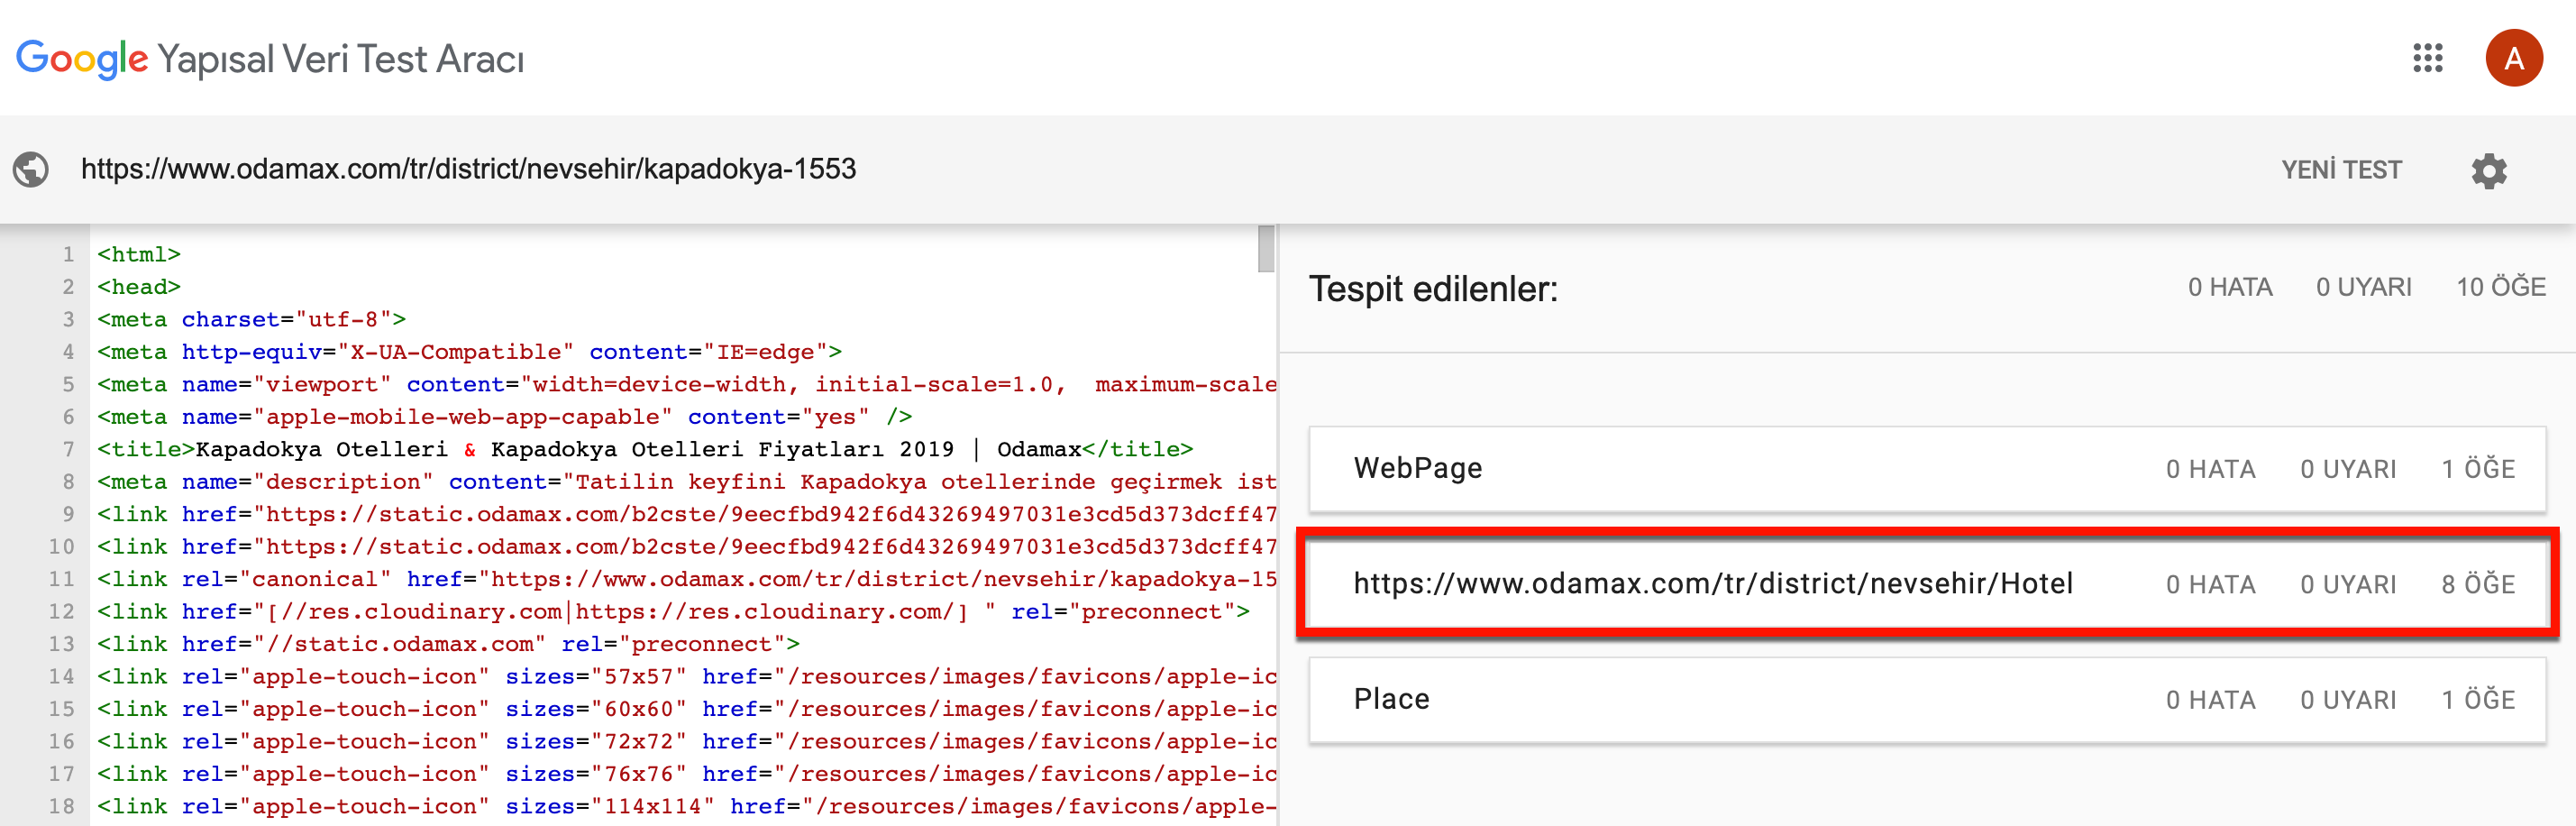Screen dimensions: 2576x826
Task: Click the viewport meta tag line
Action: coord(687,384)
